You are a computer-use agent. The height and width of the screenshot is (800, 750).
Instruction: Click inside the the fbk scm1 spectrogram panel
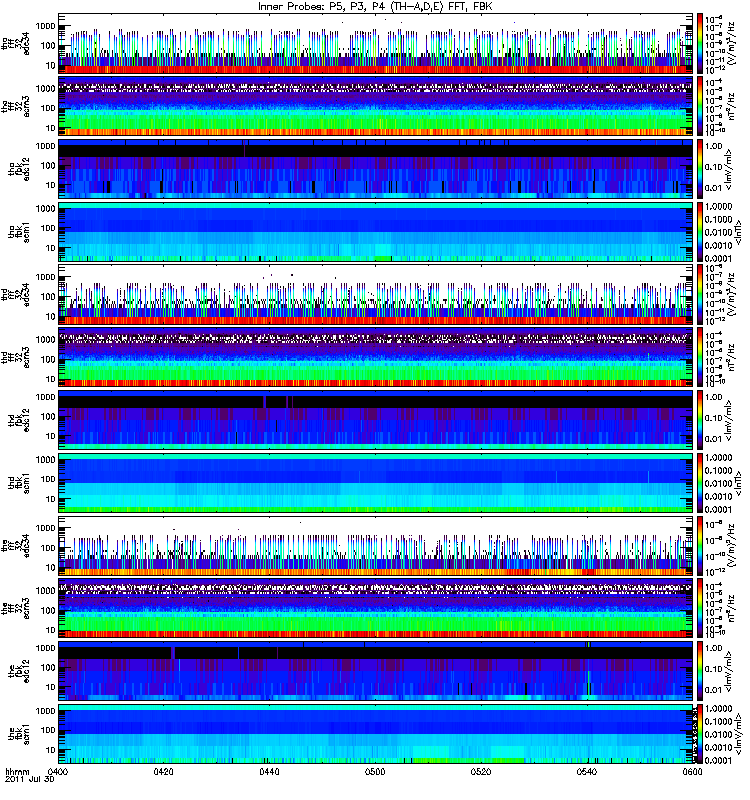tap(375, 734)
